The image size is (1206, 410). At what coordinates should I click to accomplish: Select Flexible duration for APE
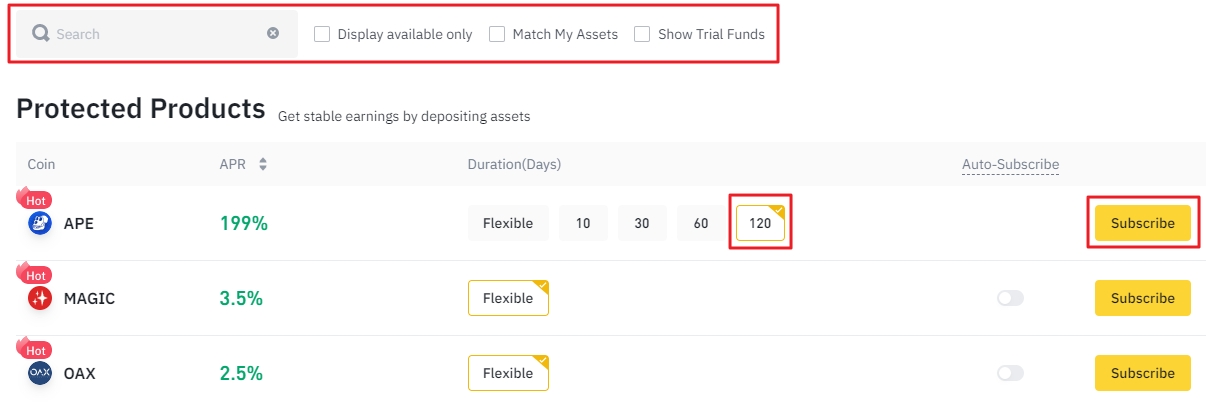[508, 224]
